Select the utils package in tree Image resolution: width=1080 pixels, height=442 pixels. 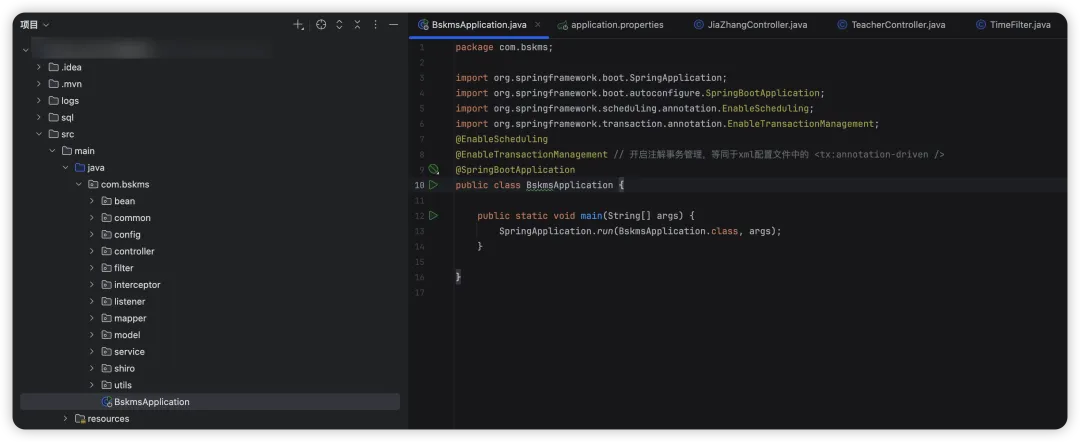click(x=123, y=386)
